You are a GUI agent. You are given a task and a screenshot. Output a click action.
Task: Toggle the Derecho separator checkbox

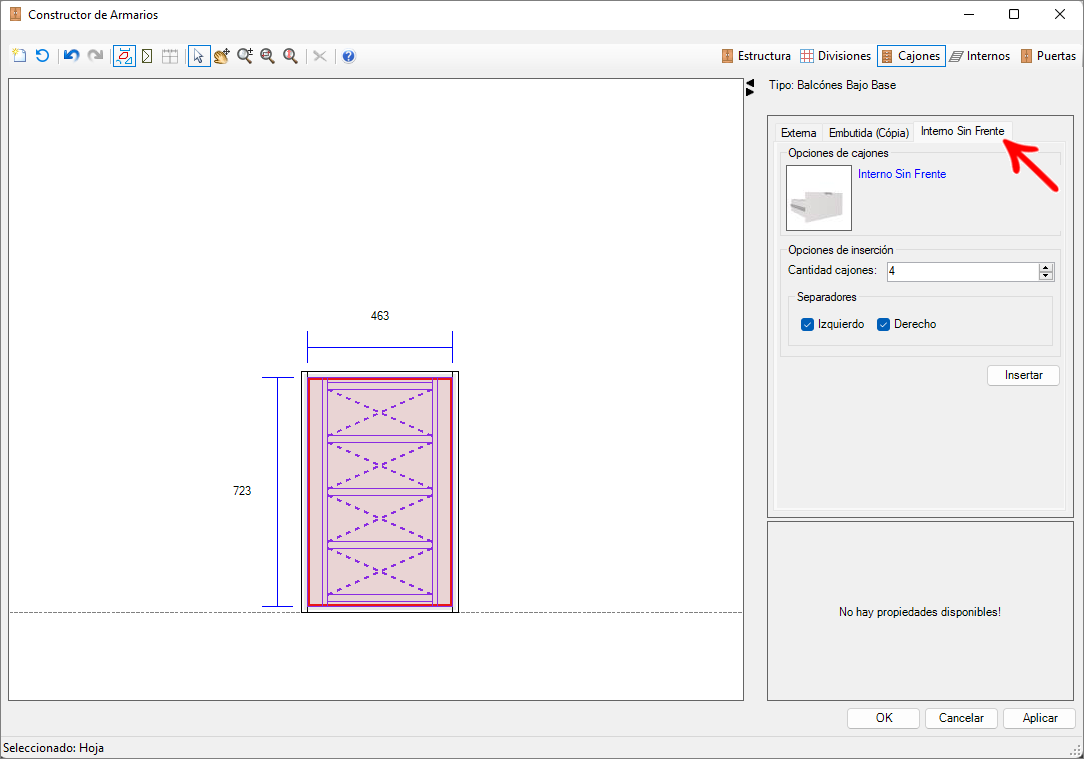pyautogui.click(x=883, y=324)
